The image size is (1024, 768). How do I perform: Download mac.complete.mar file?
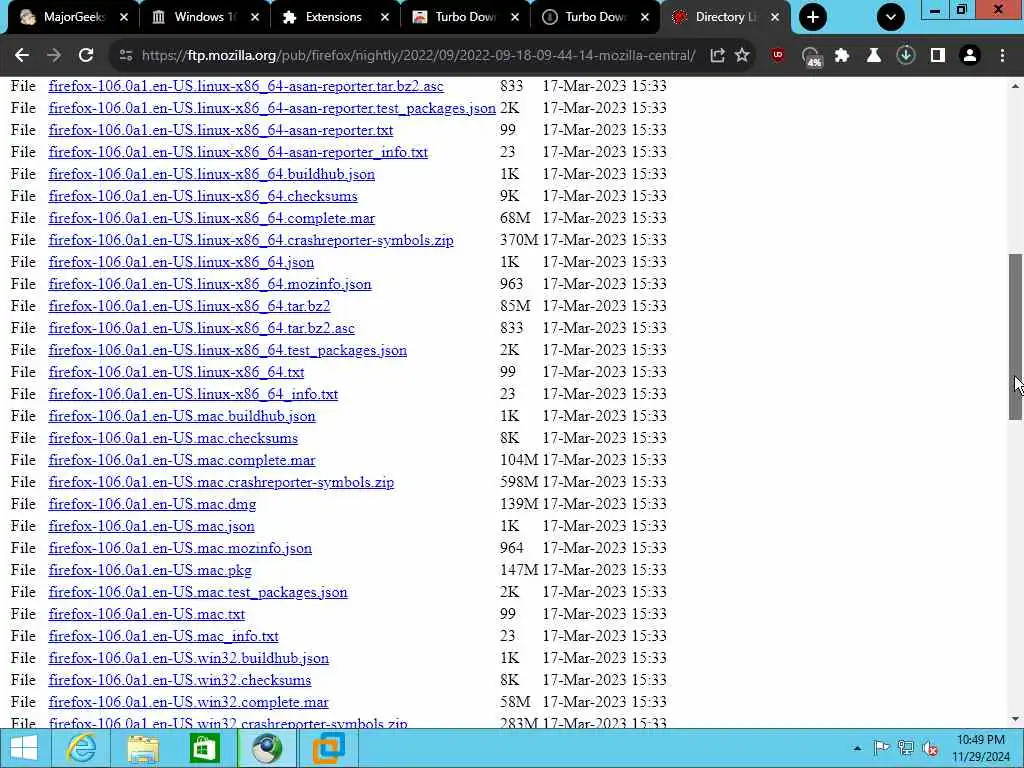tap(182, 460)
